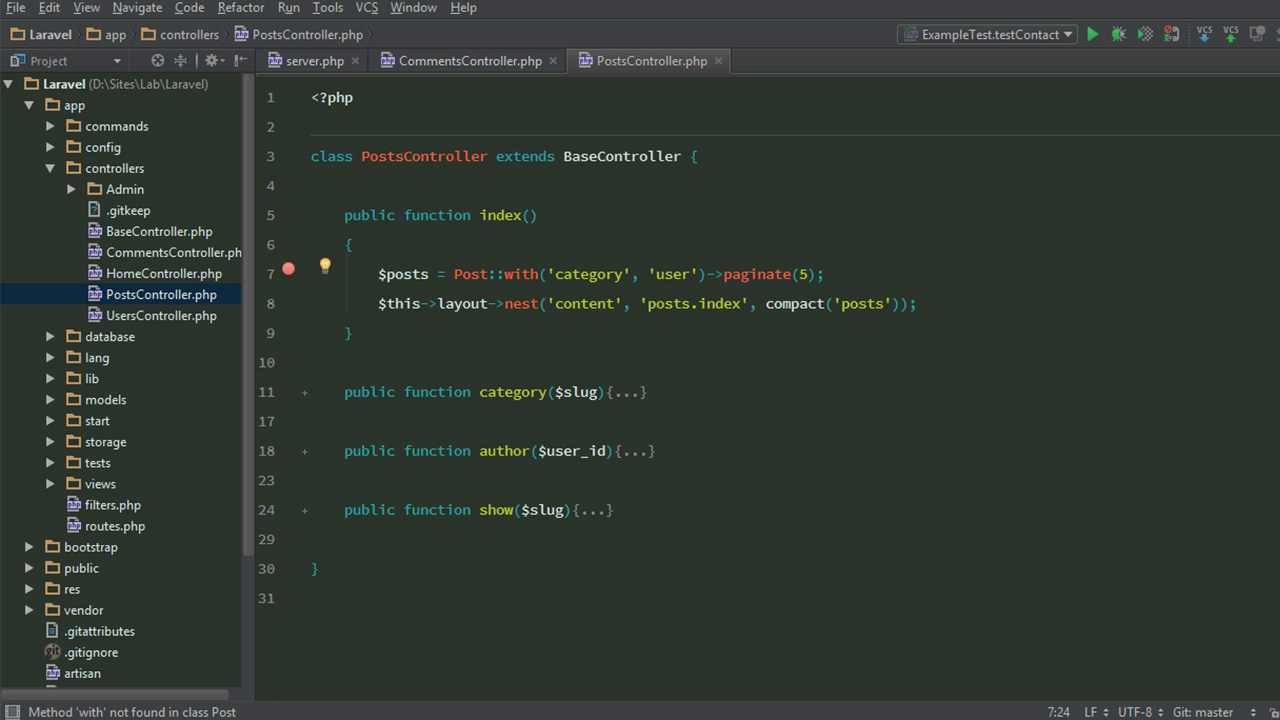
Task: Click the Scroll-to-Source crosshair icon
Action: [x=158, y=60]
